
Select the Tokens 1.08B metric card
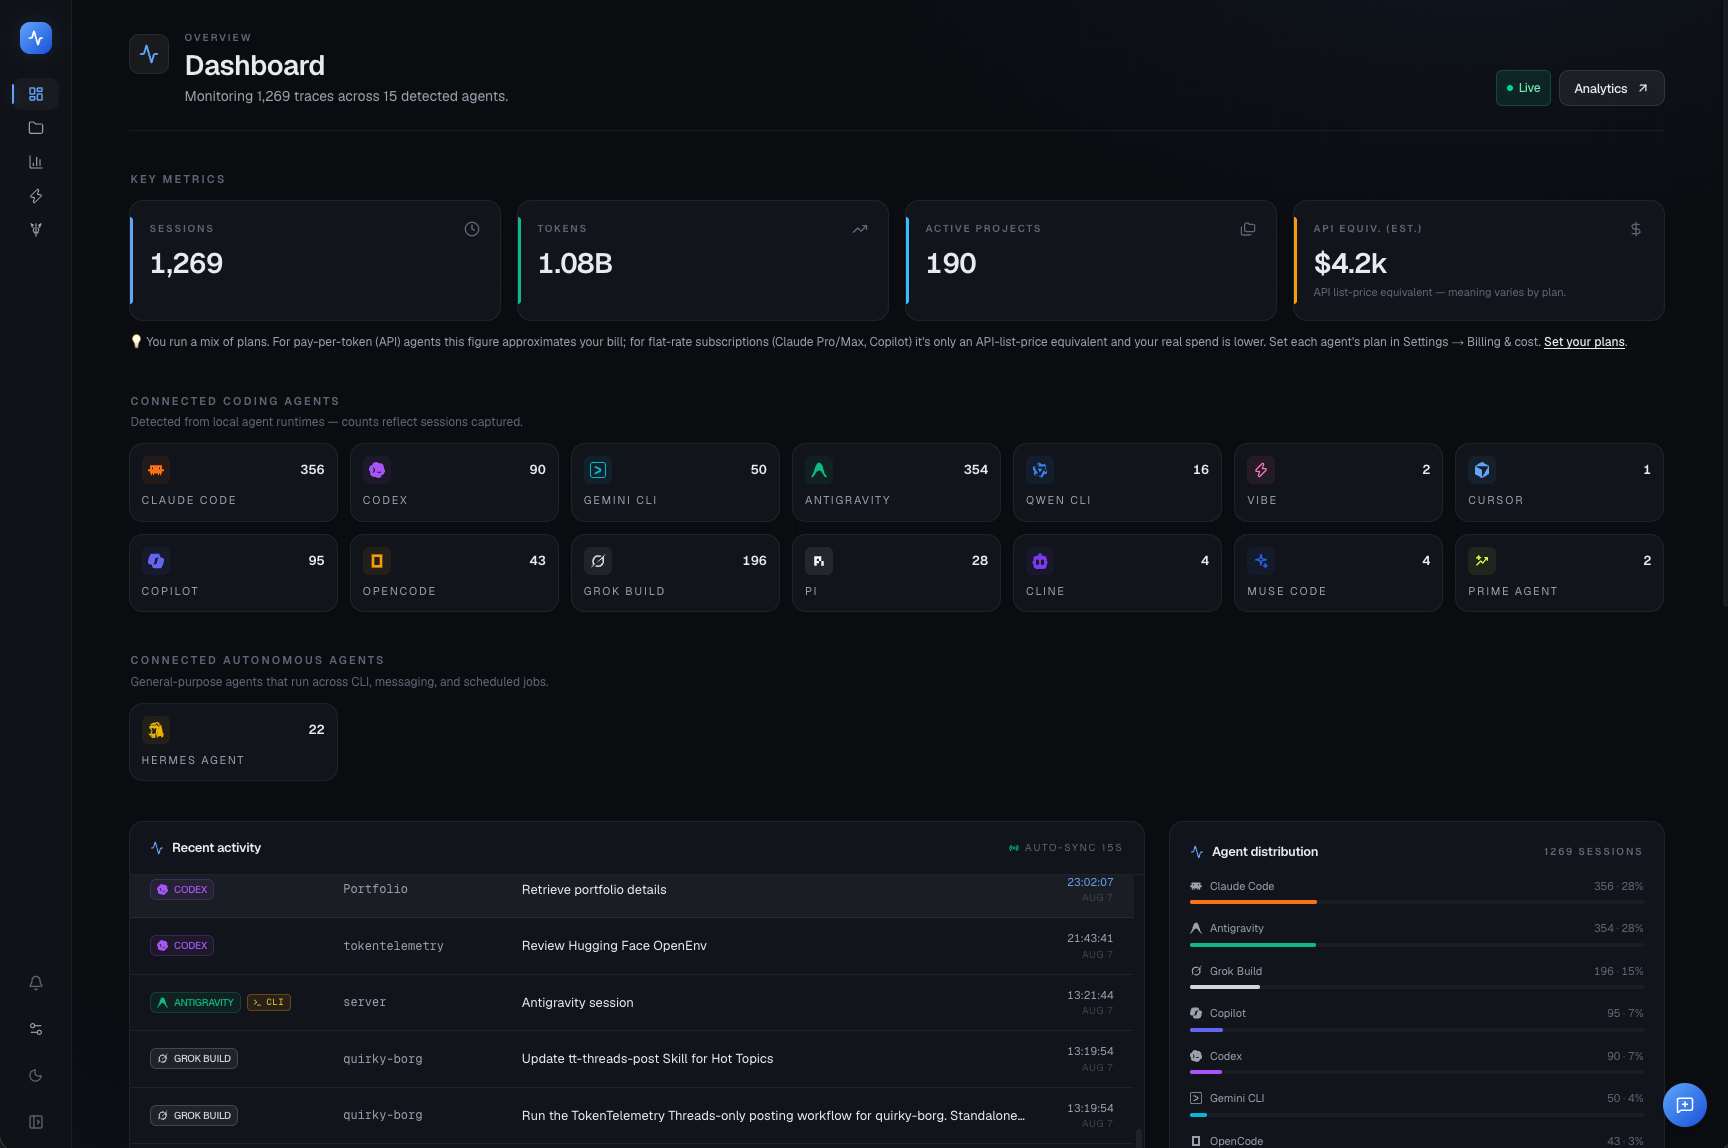(x=703, y=261)
